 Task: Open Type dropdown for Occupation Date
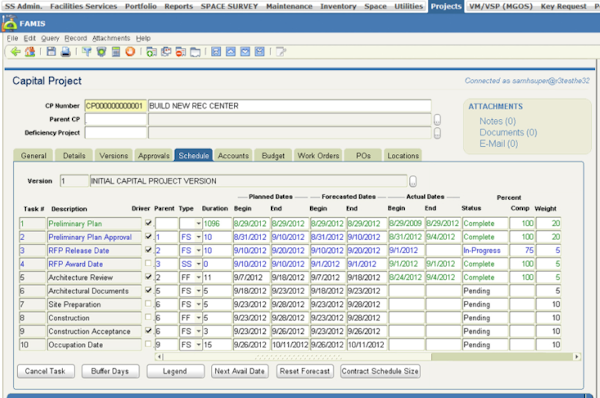[x=198, y=345]
